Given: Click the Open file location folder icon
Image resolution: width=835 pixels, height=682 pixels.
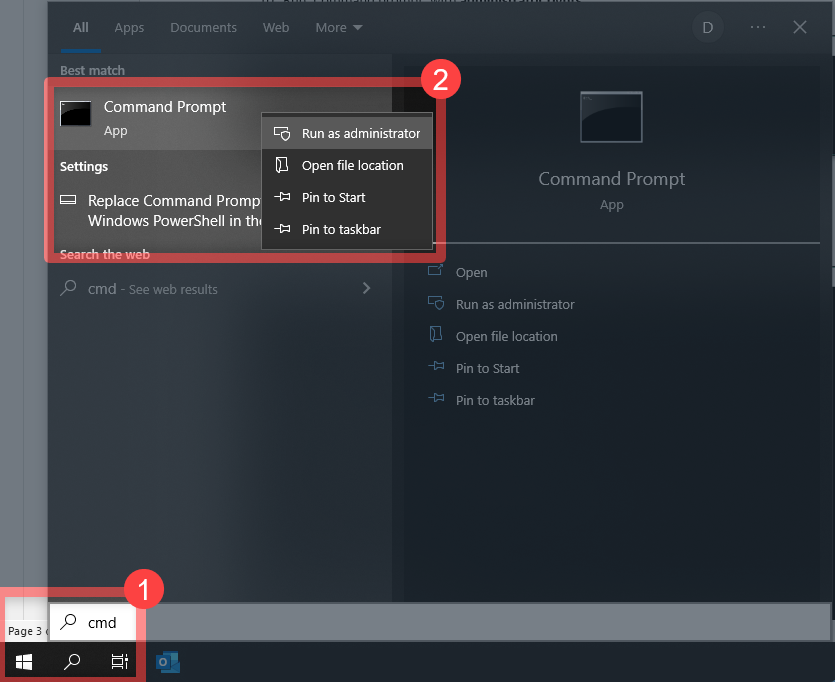Looking at the screenshot, I should pos(281,165).
